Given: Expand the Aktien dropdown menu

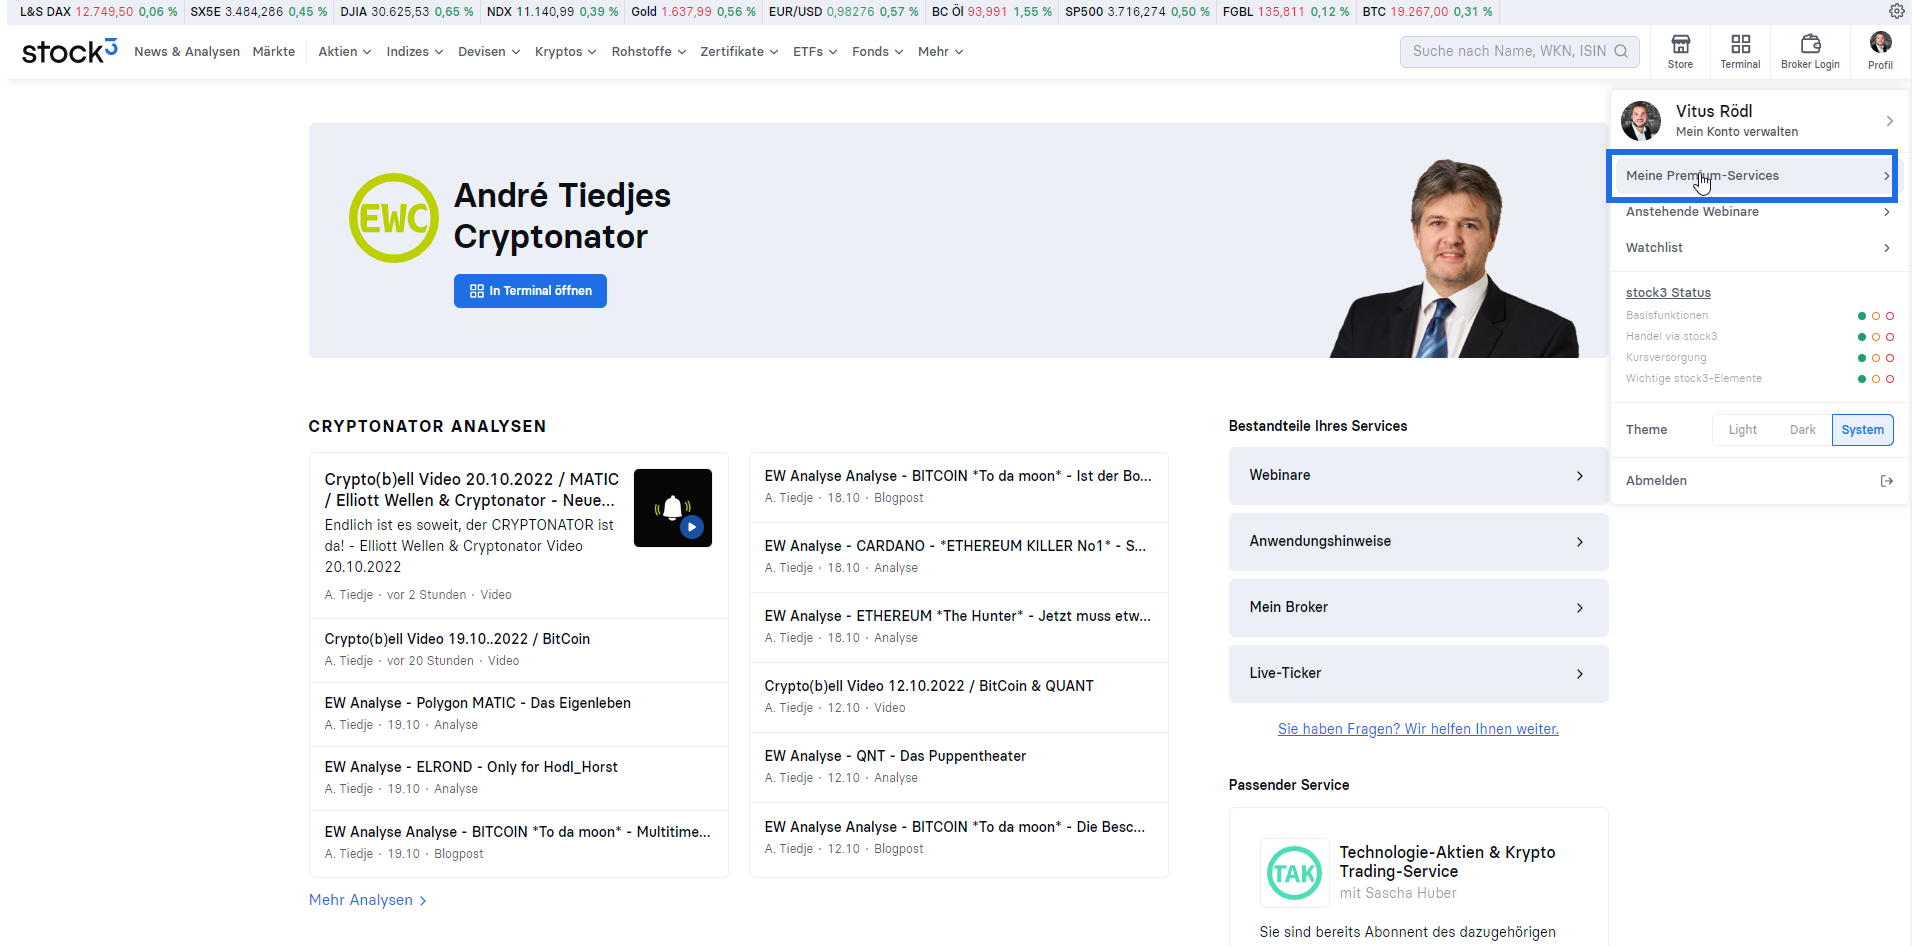Looking at the screenshot, I should [x=345, y=52].
